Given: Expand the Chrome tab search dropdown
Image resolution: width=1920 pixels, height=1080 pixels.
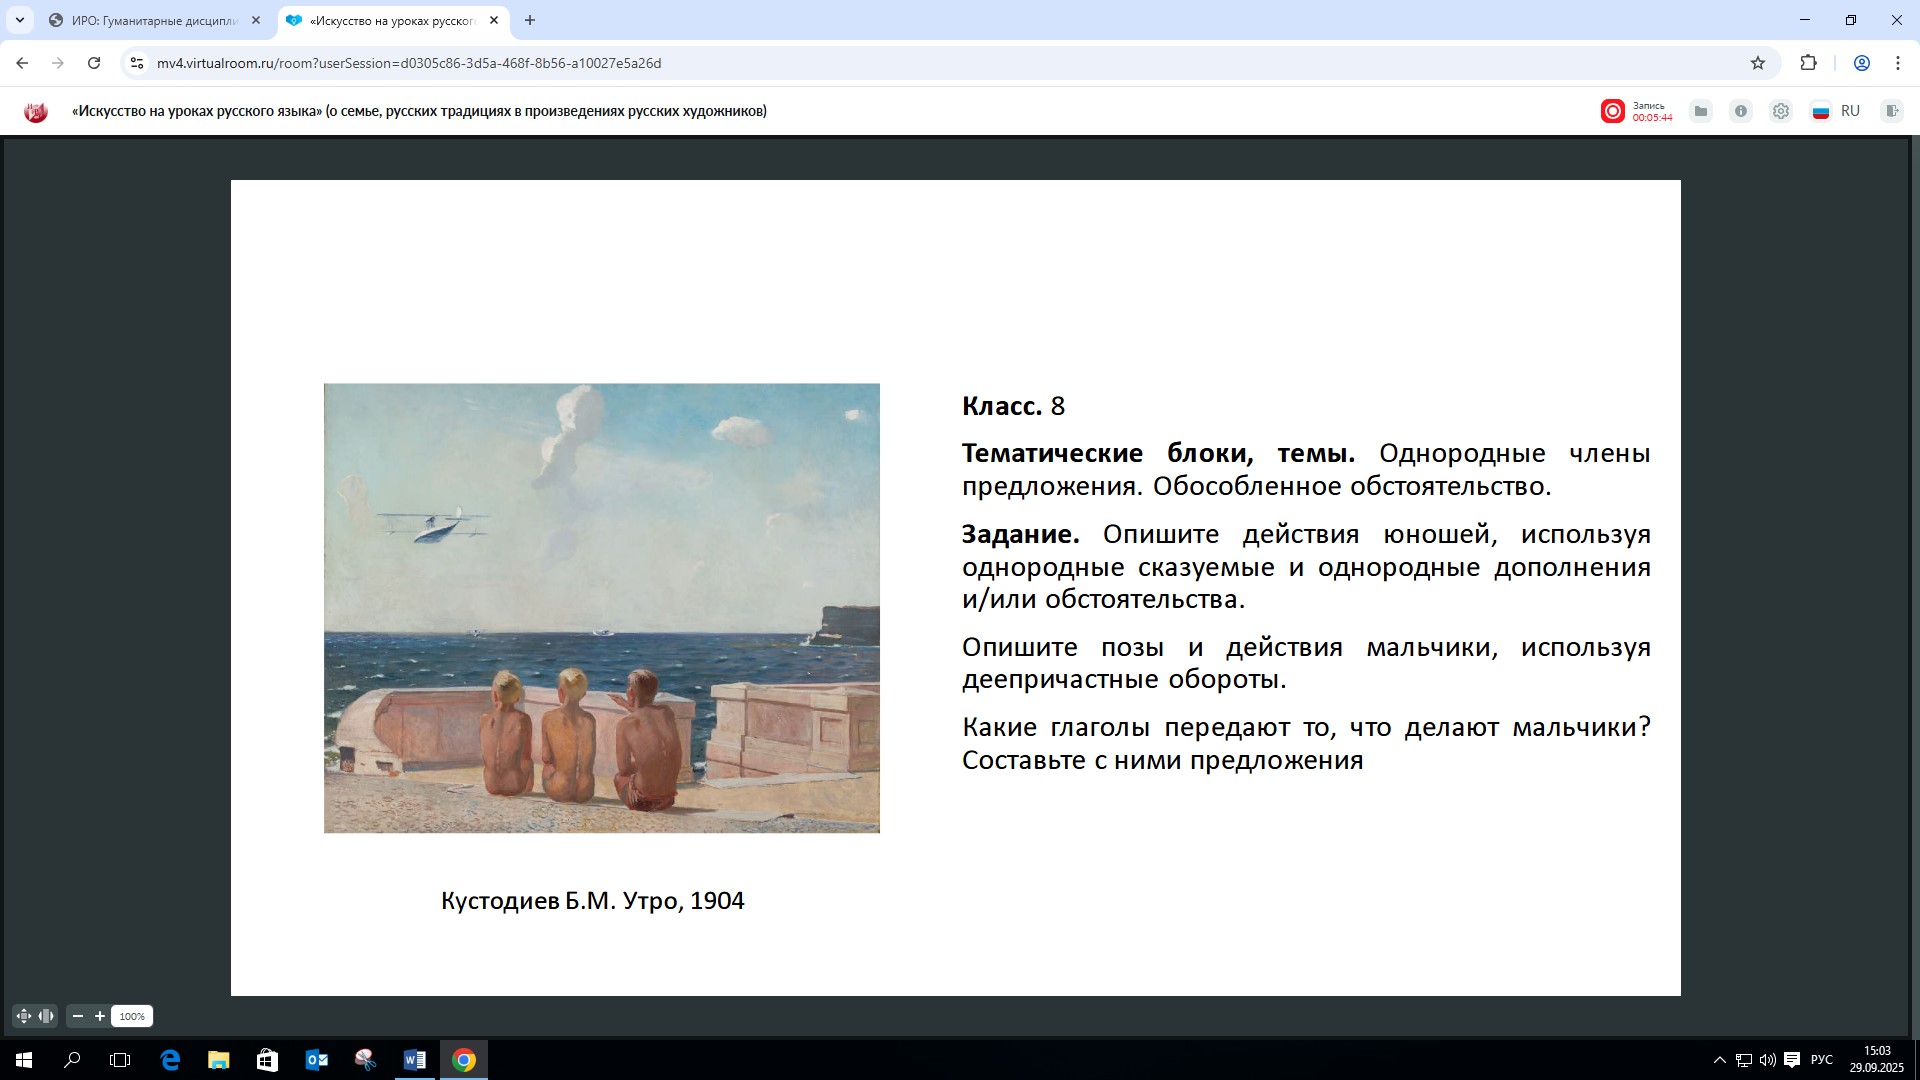Looking at the screenshot, I should point(19,20).
